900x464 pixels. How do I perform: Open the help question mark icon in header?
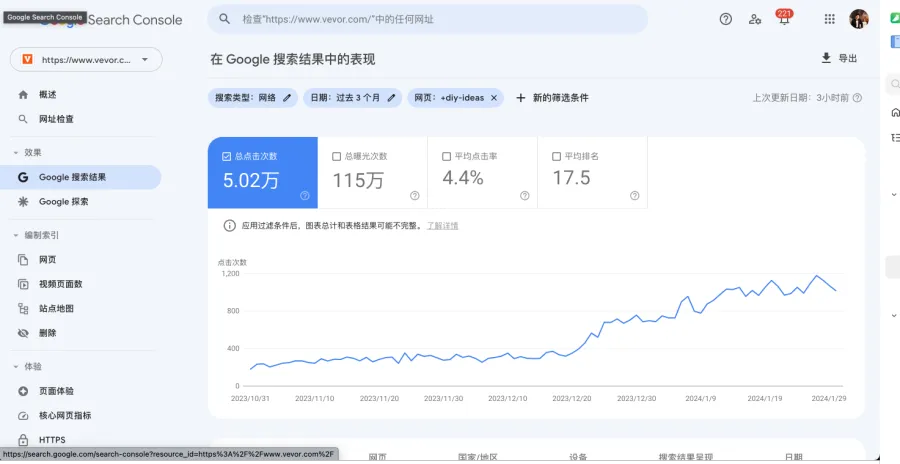(726, 19)
